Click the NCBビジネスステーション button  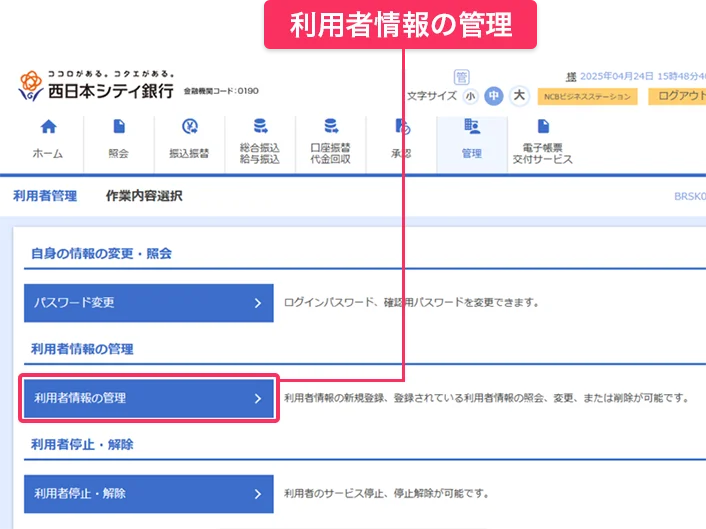coord(587,97)
